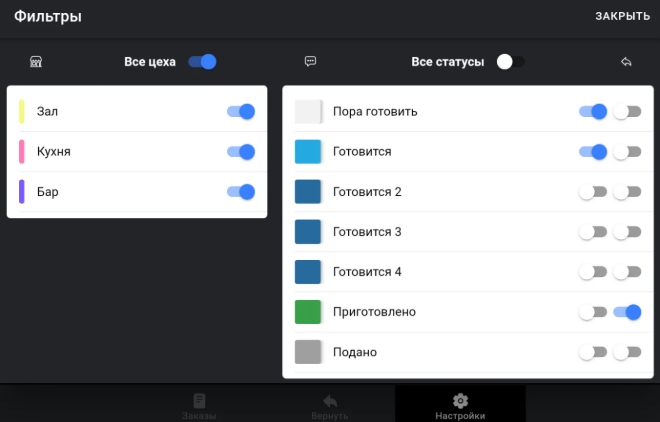Click the Готовится 4 status label

pos(367,272)
